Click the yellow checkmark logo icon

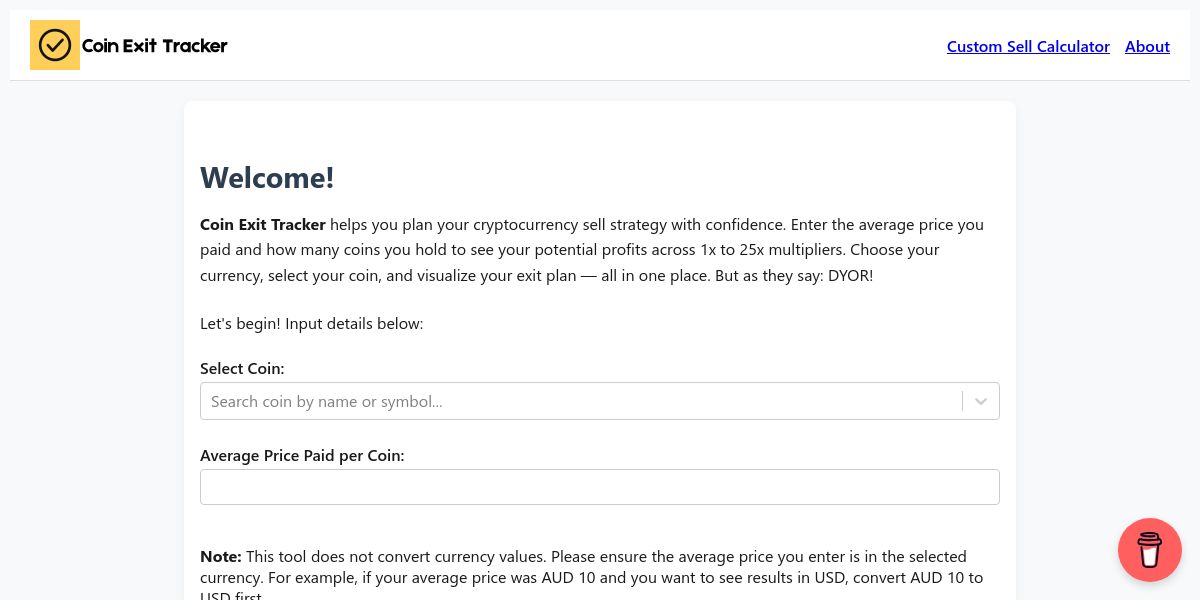[55, 45]
